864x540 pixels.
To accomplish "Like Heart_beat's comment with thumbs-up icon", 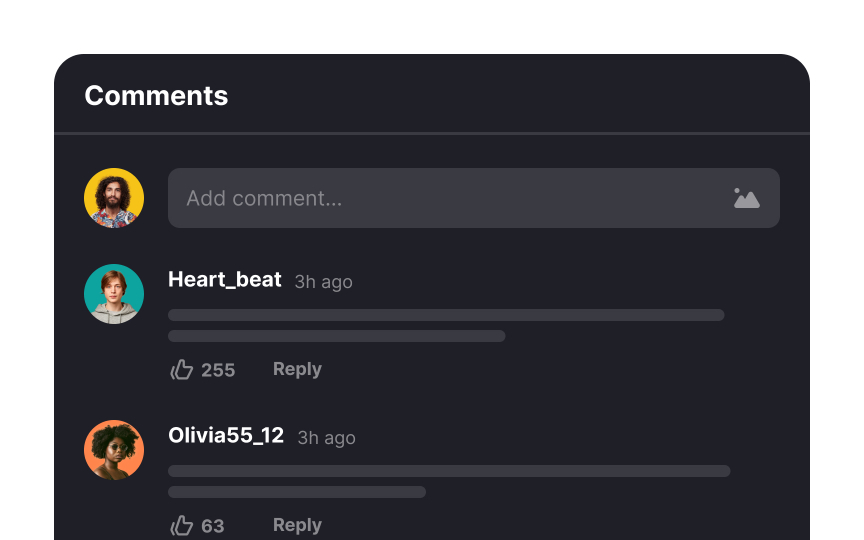I will 181,370.
